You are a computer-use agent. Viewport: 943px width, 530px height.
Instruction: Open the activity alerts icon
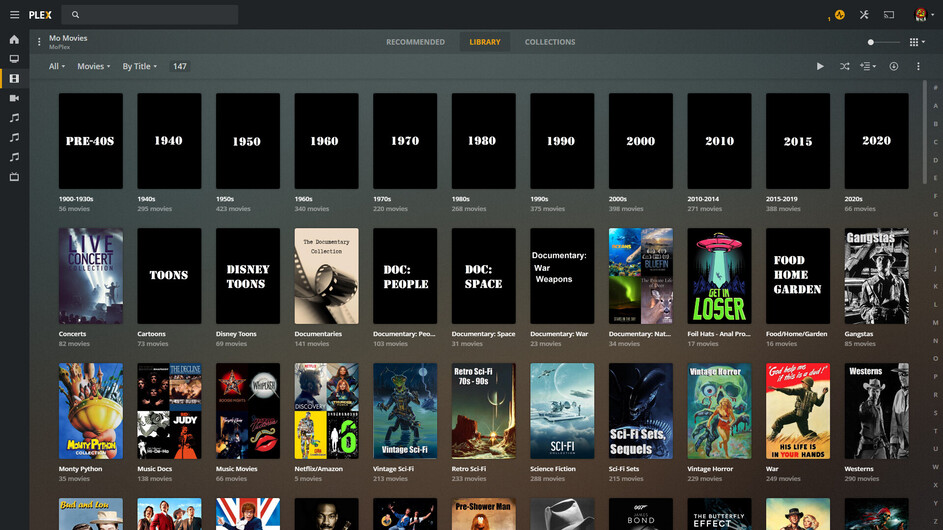click(840, 15)
